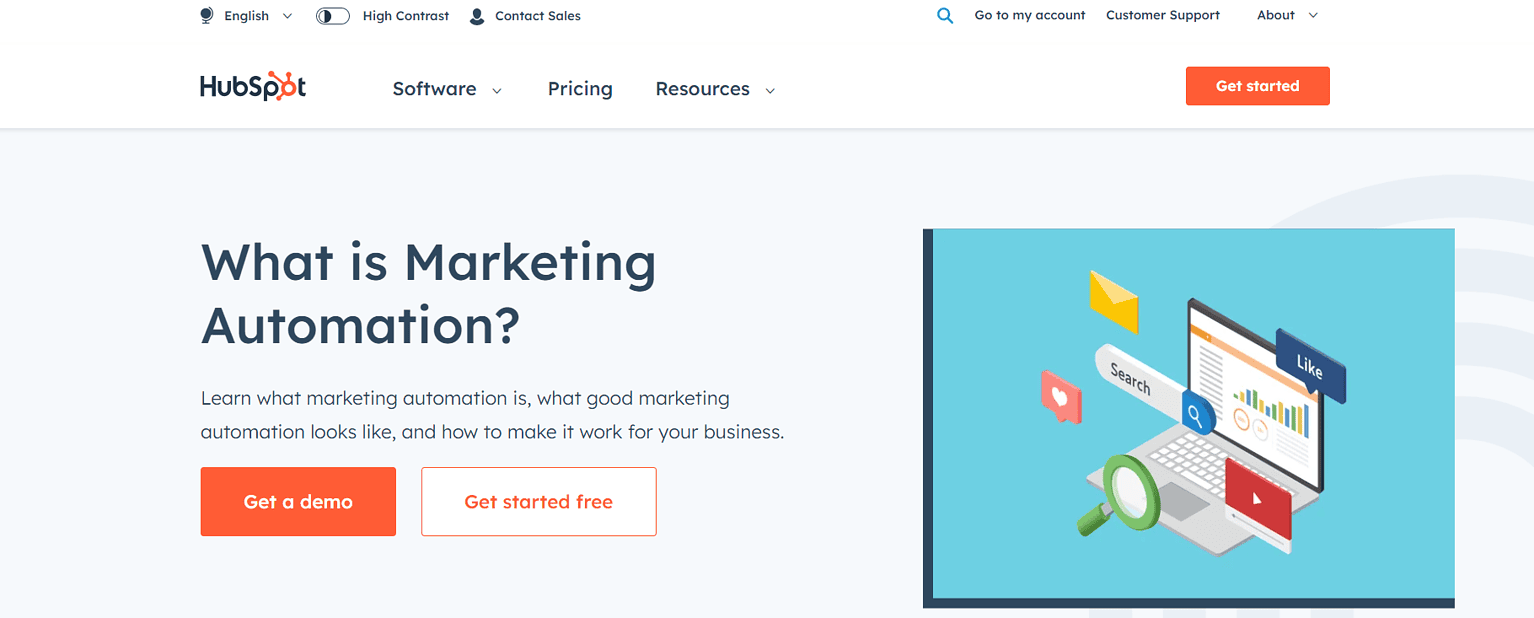Click the Get started free button

(x=538, y=501)
